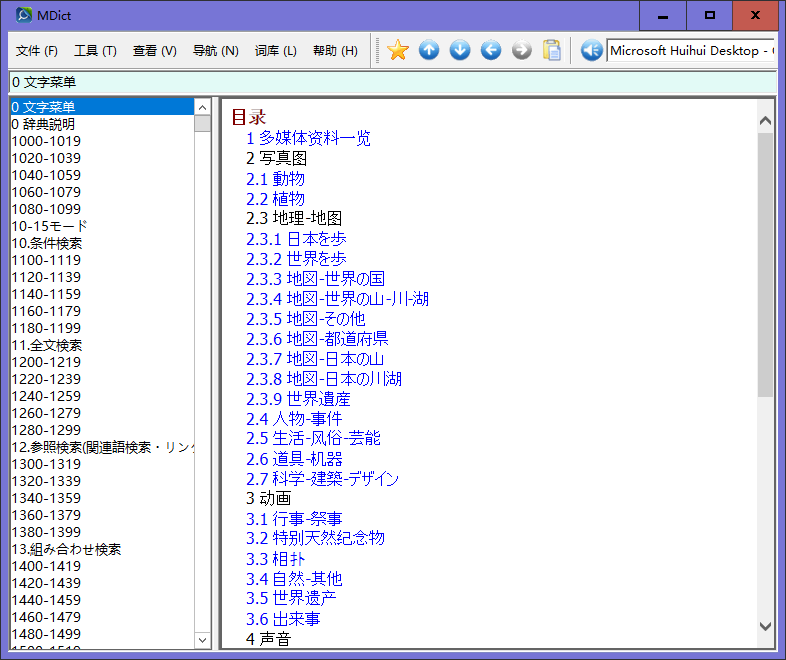Click the grey forward arrow icon
Viewport: 786px width, 660px height.
coord(522,50)
